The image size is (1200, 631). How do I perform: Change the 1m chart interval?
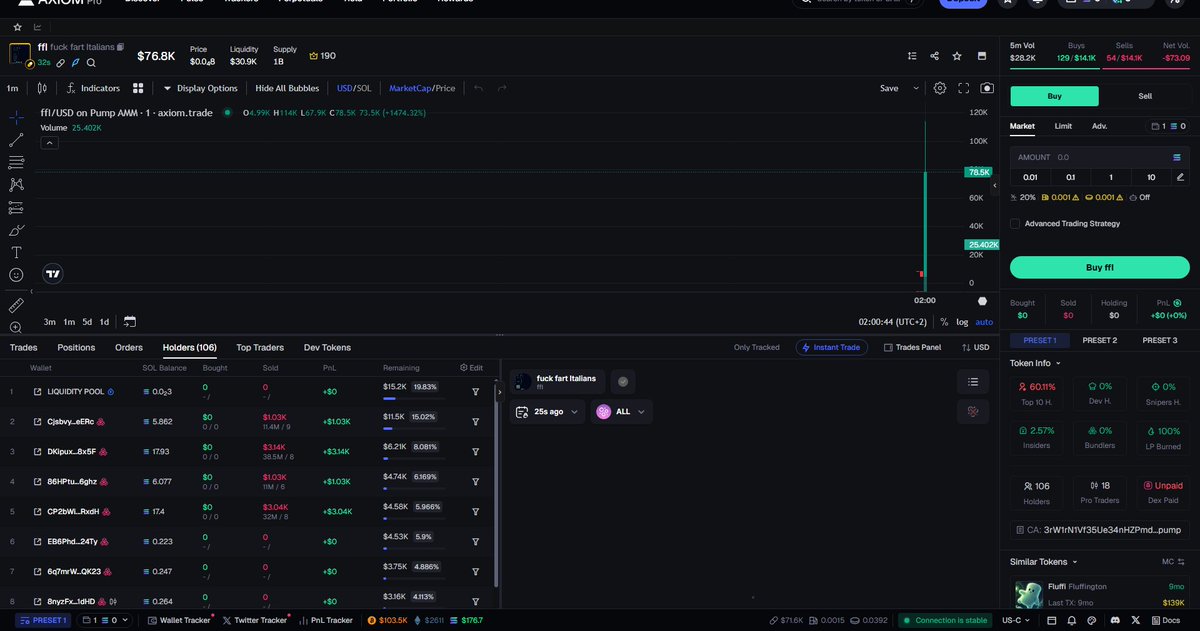coord(13,88)
